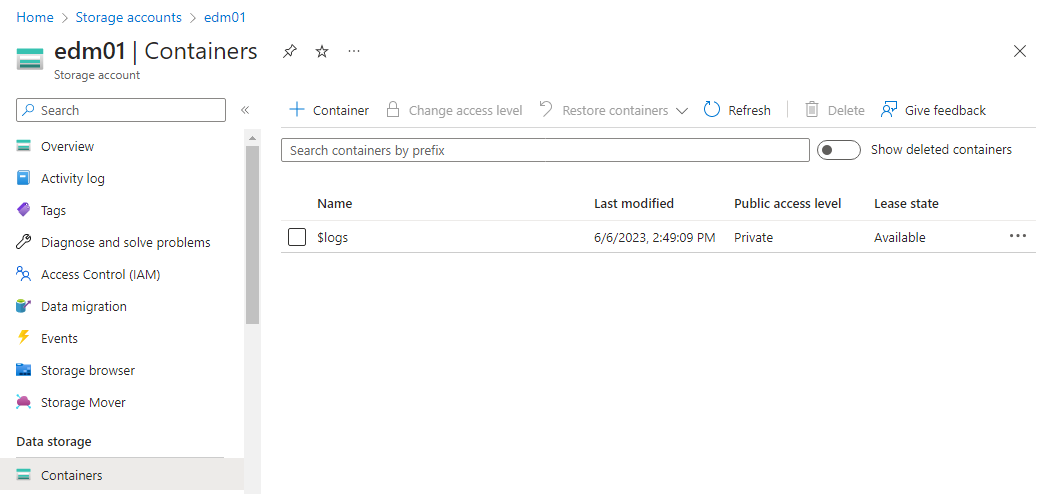Pin the edm01 blade with pushpin icon
This screenshot has height=494, width=1052.
click(290, 51)
